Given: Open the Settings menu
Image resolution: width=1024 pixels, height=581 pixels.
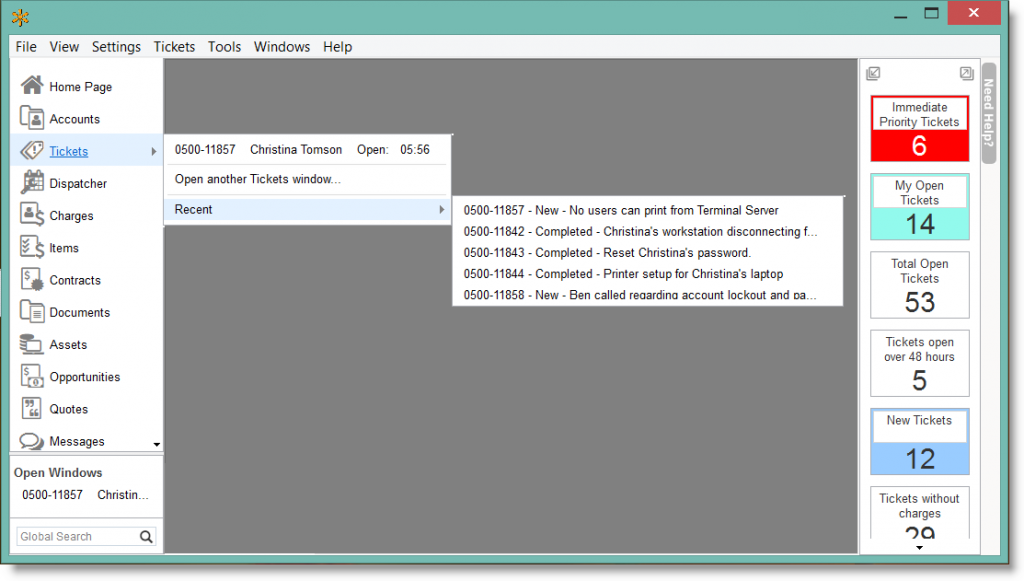Looking at the screenshot, I should click(116, 47).
